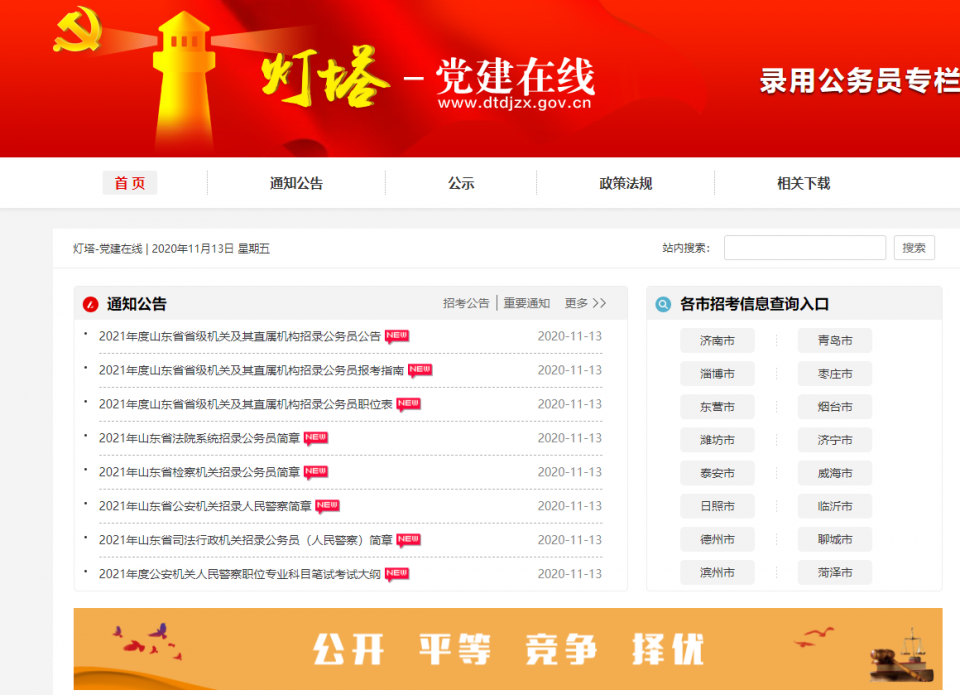Click the blue magnifier icon beside 各市招考信息查询入口

point(663,304)
